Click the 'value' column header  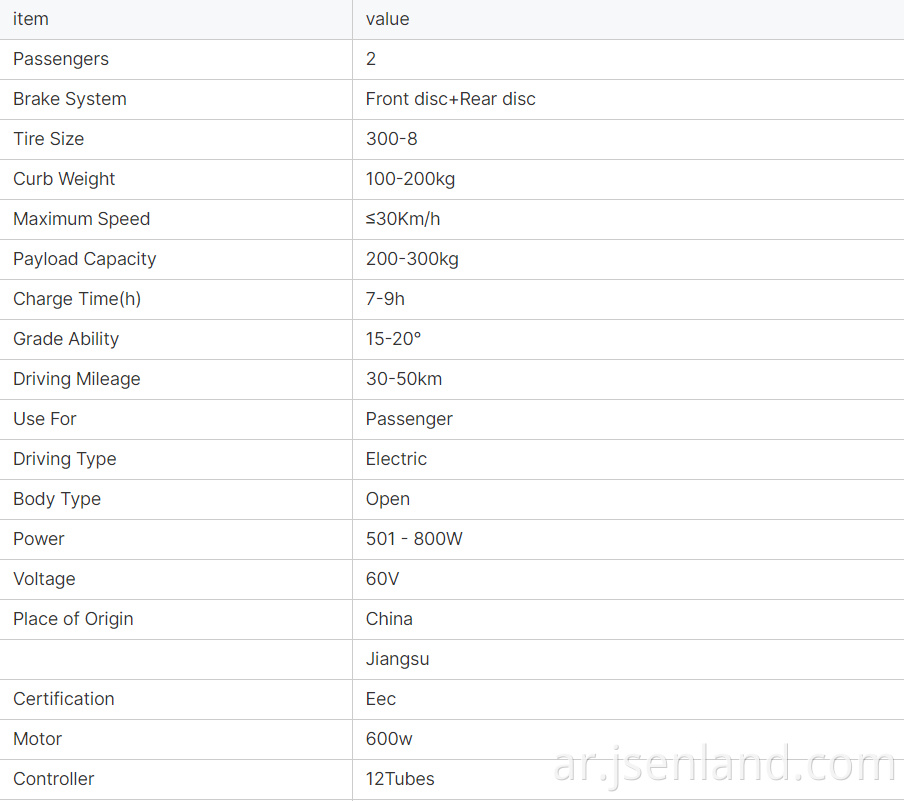tap(387, 19)
